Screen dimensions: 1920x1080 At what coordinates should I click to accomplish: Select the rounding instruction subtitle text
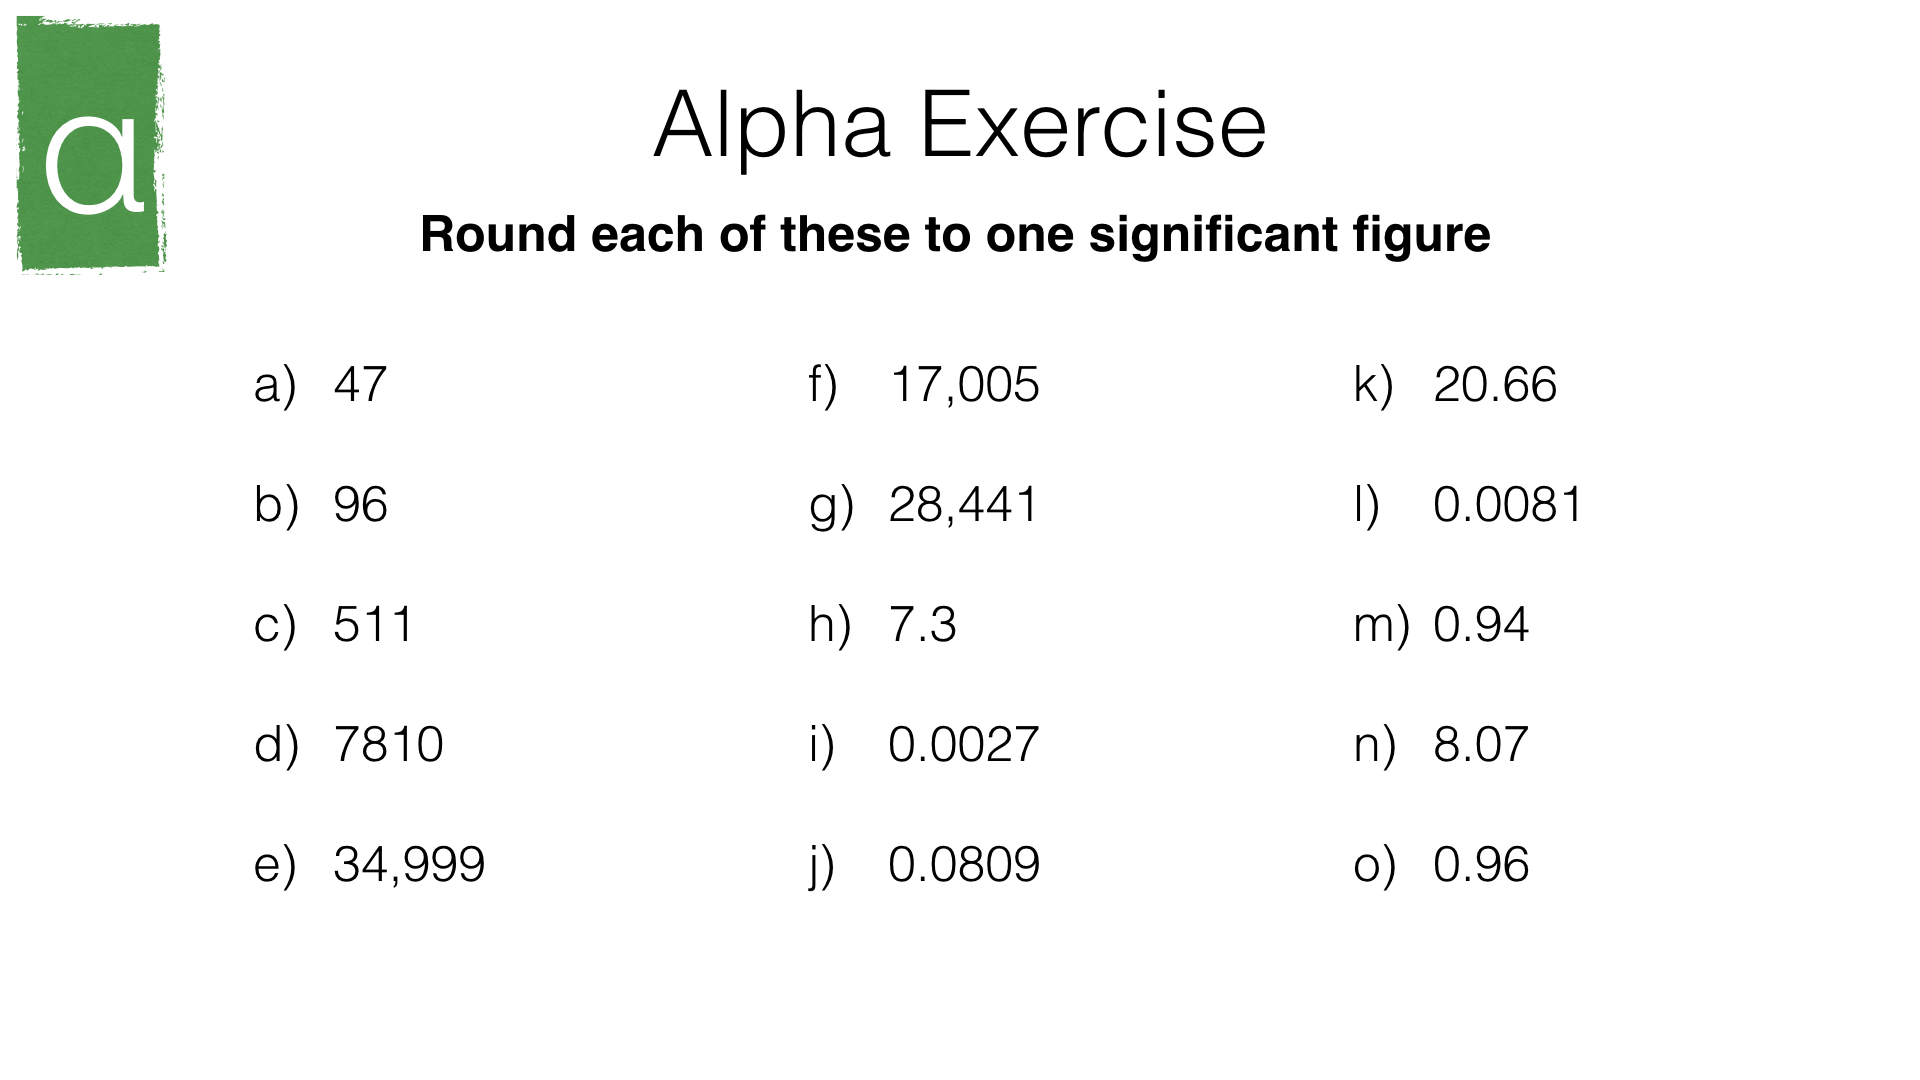coord(955,235)
